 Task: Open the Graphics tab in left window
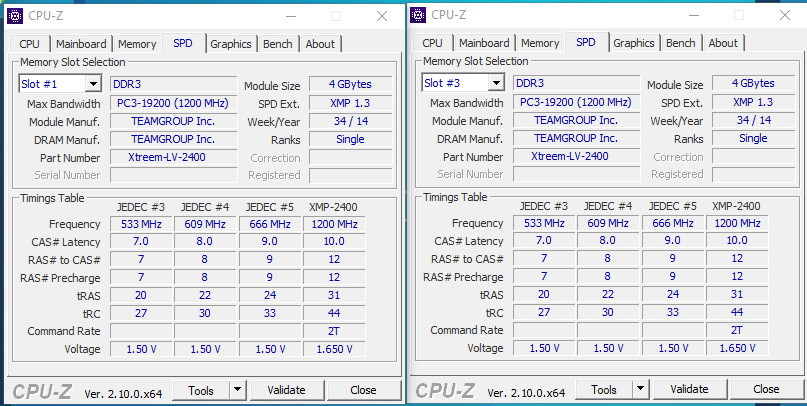[231, 44]
